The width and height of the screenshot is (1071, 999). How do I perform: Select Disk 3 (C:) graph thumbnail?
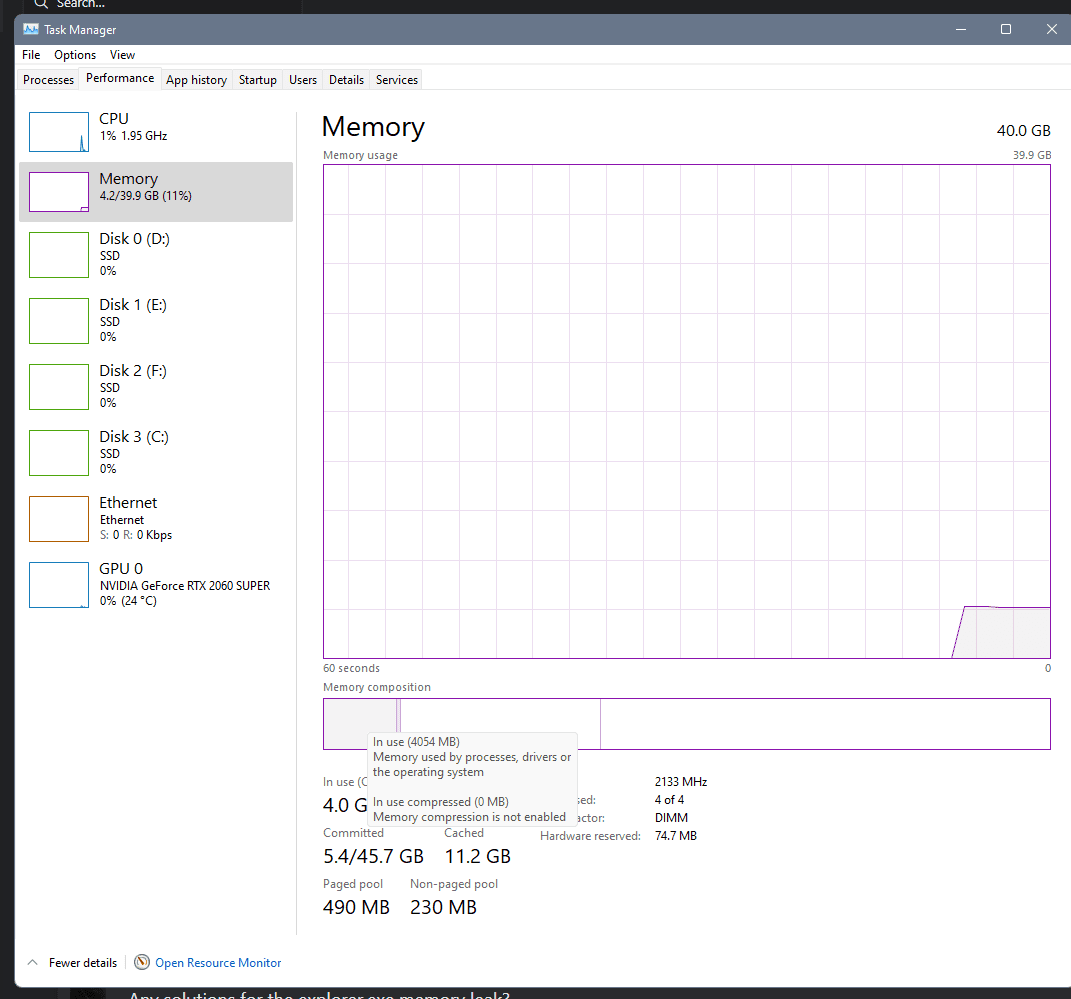coord(59,453)
